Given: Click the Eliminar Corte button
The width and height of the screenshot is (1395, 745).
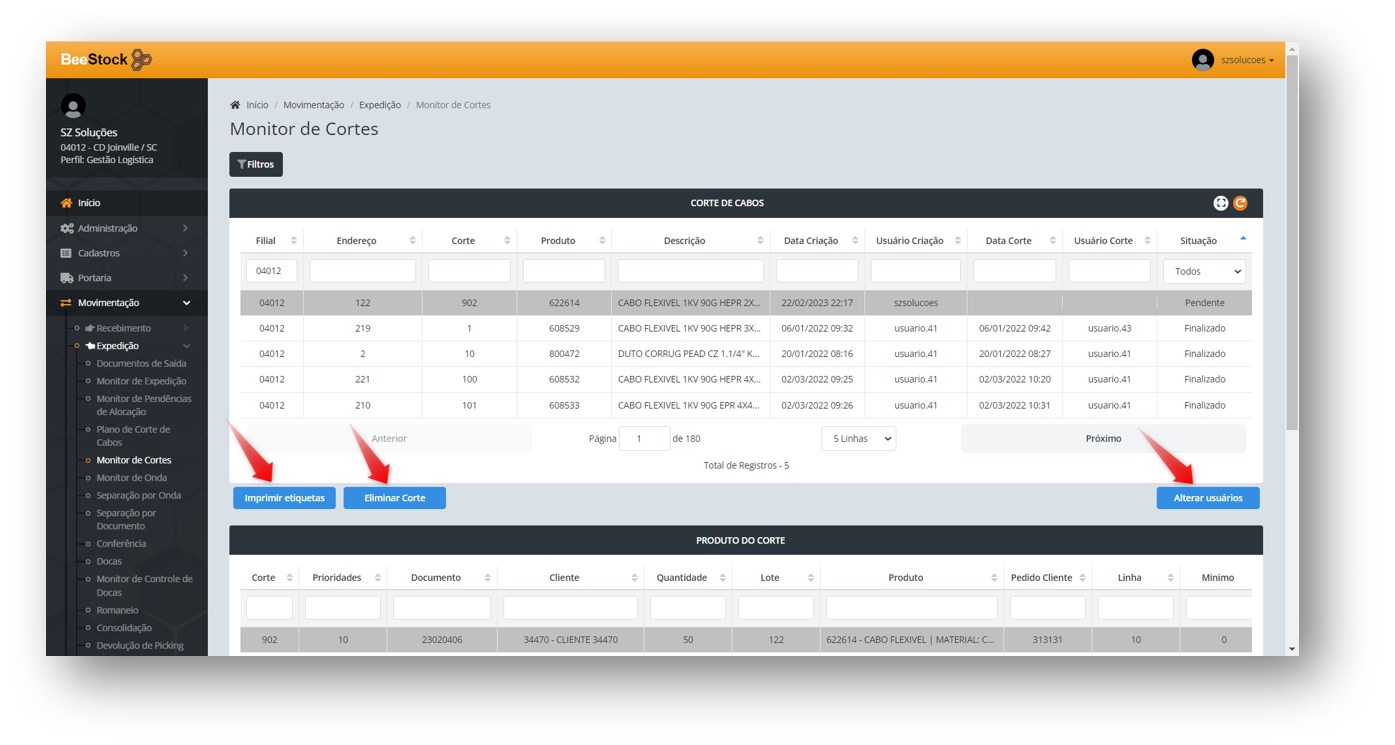Looking at the screenshot, I should 394,498.
